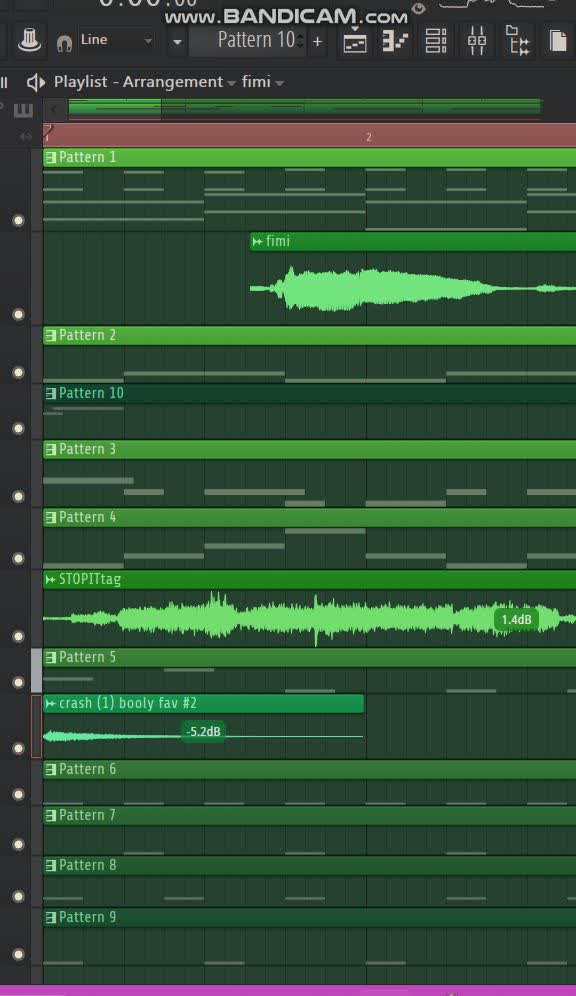Toggle the magnet snap icon

pyautogui.click(x=64, y=43)
